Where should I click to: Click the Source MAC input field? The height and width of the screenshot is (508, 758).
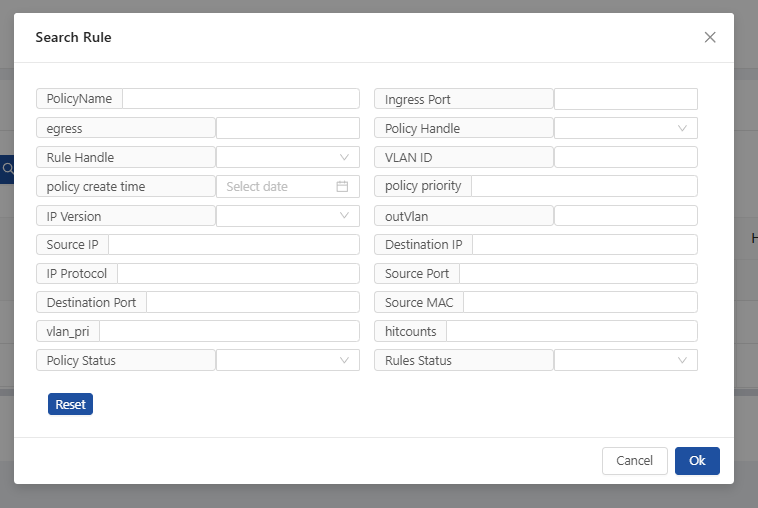(x=581, y=302)
